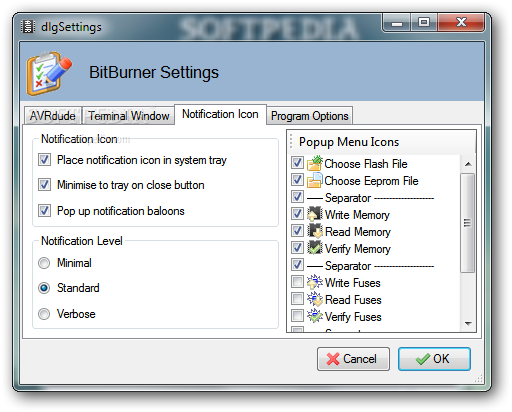Toggle the Choose Eeprom File checkbox

[x=297, y=180]
